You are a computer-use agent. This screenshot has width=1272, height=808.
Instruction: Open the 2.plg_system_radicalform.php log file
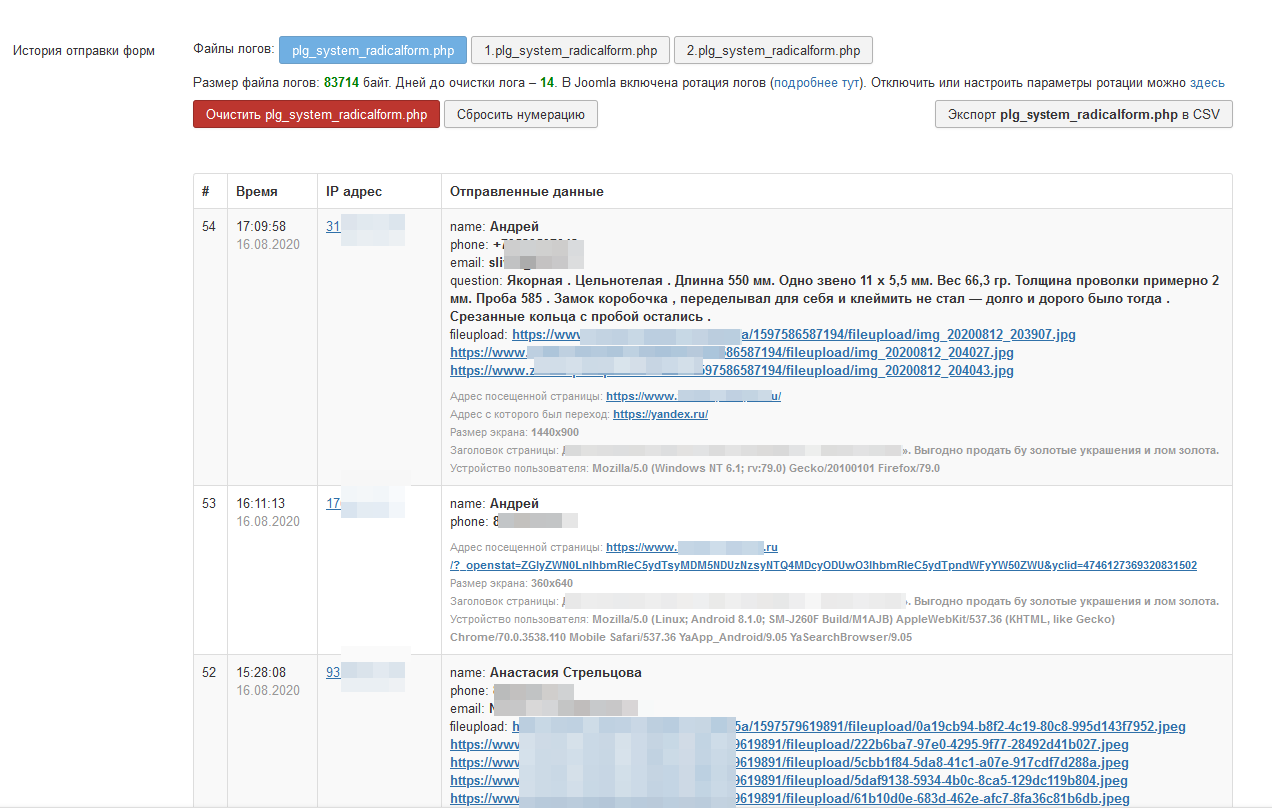pos(773,50)
